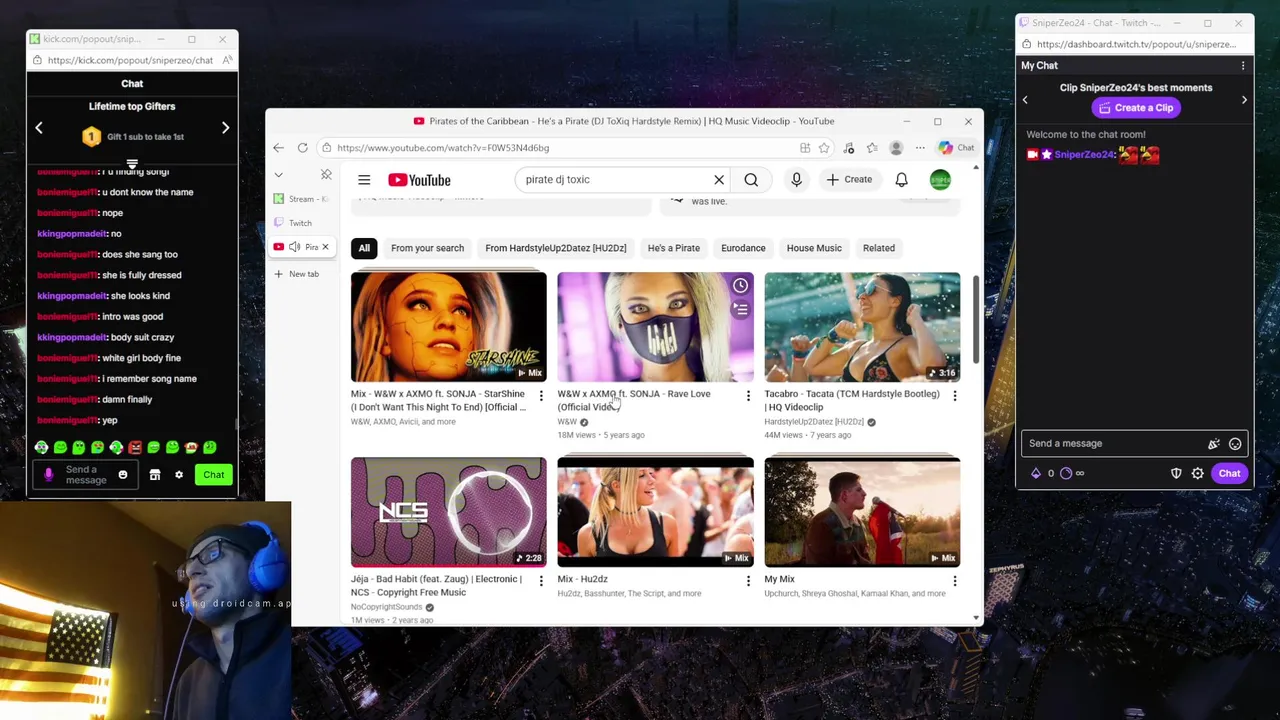Open the browser split screen icon
The image size is (1280, 720).
[805, 148]
